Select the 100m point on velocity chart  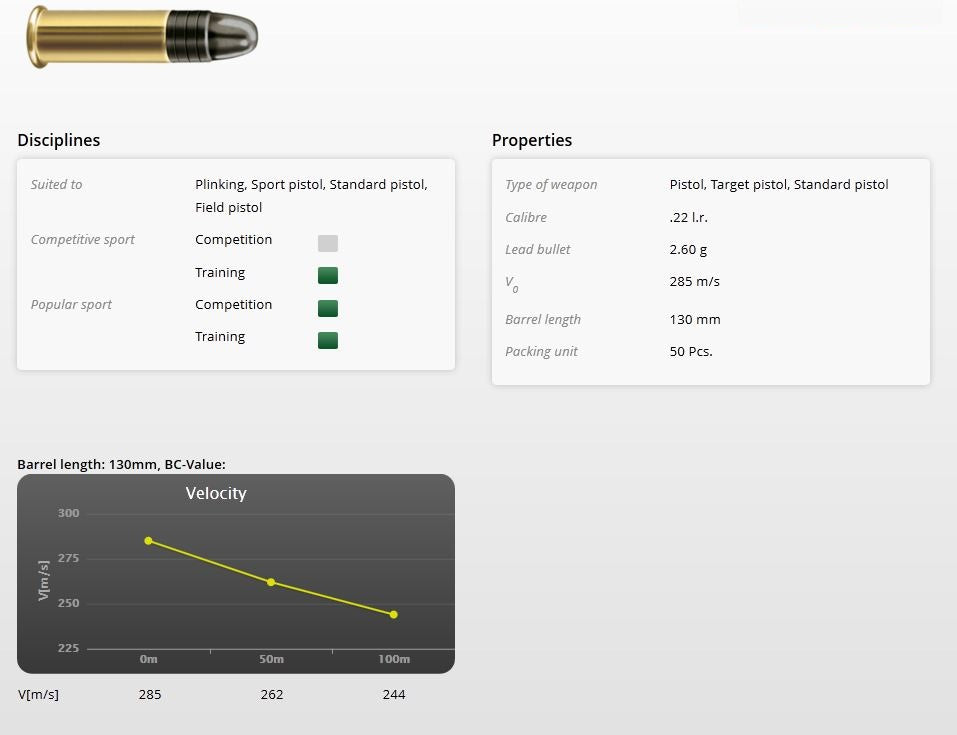(394, 615)
